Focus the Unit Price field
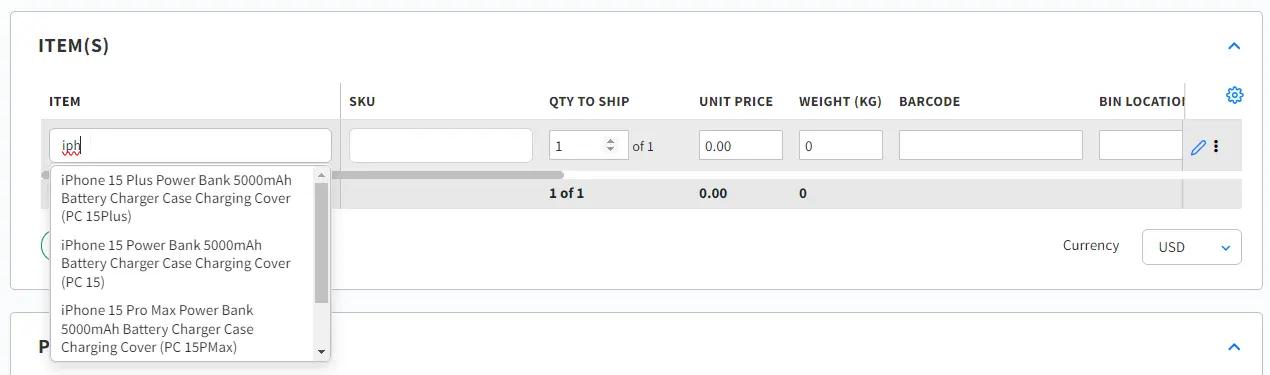 pos(741,146)
